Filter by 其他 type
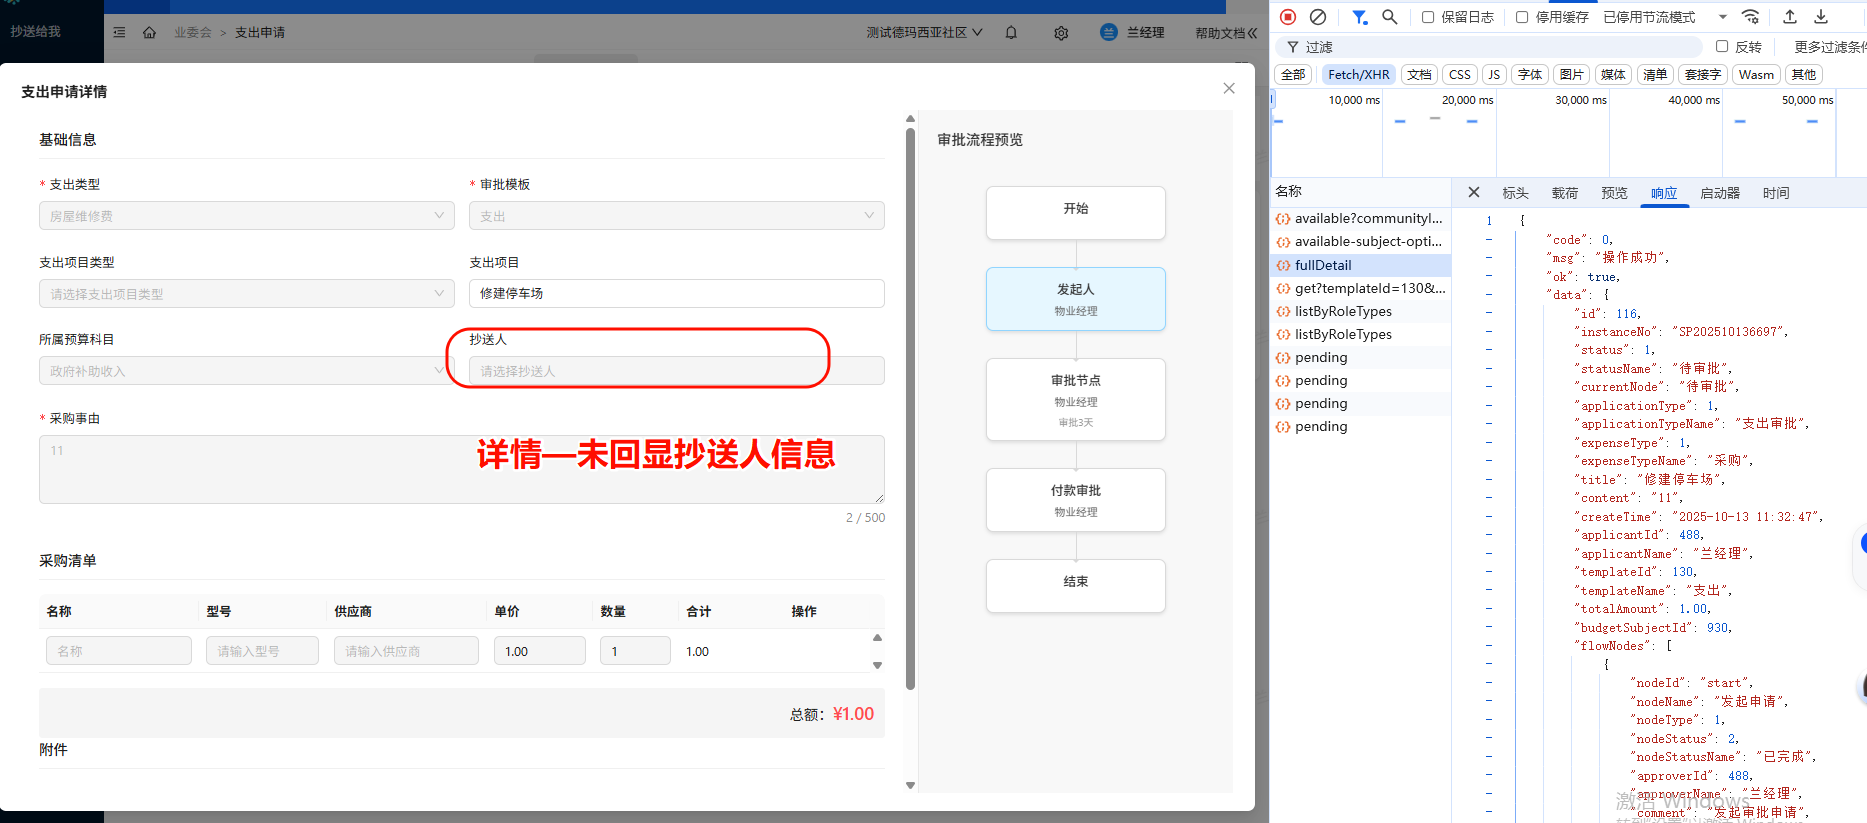The width and height of the screenshot is (1867, 823). click(1804, 74)
